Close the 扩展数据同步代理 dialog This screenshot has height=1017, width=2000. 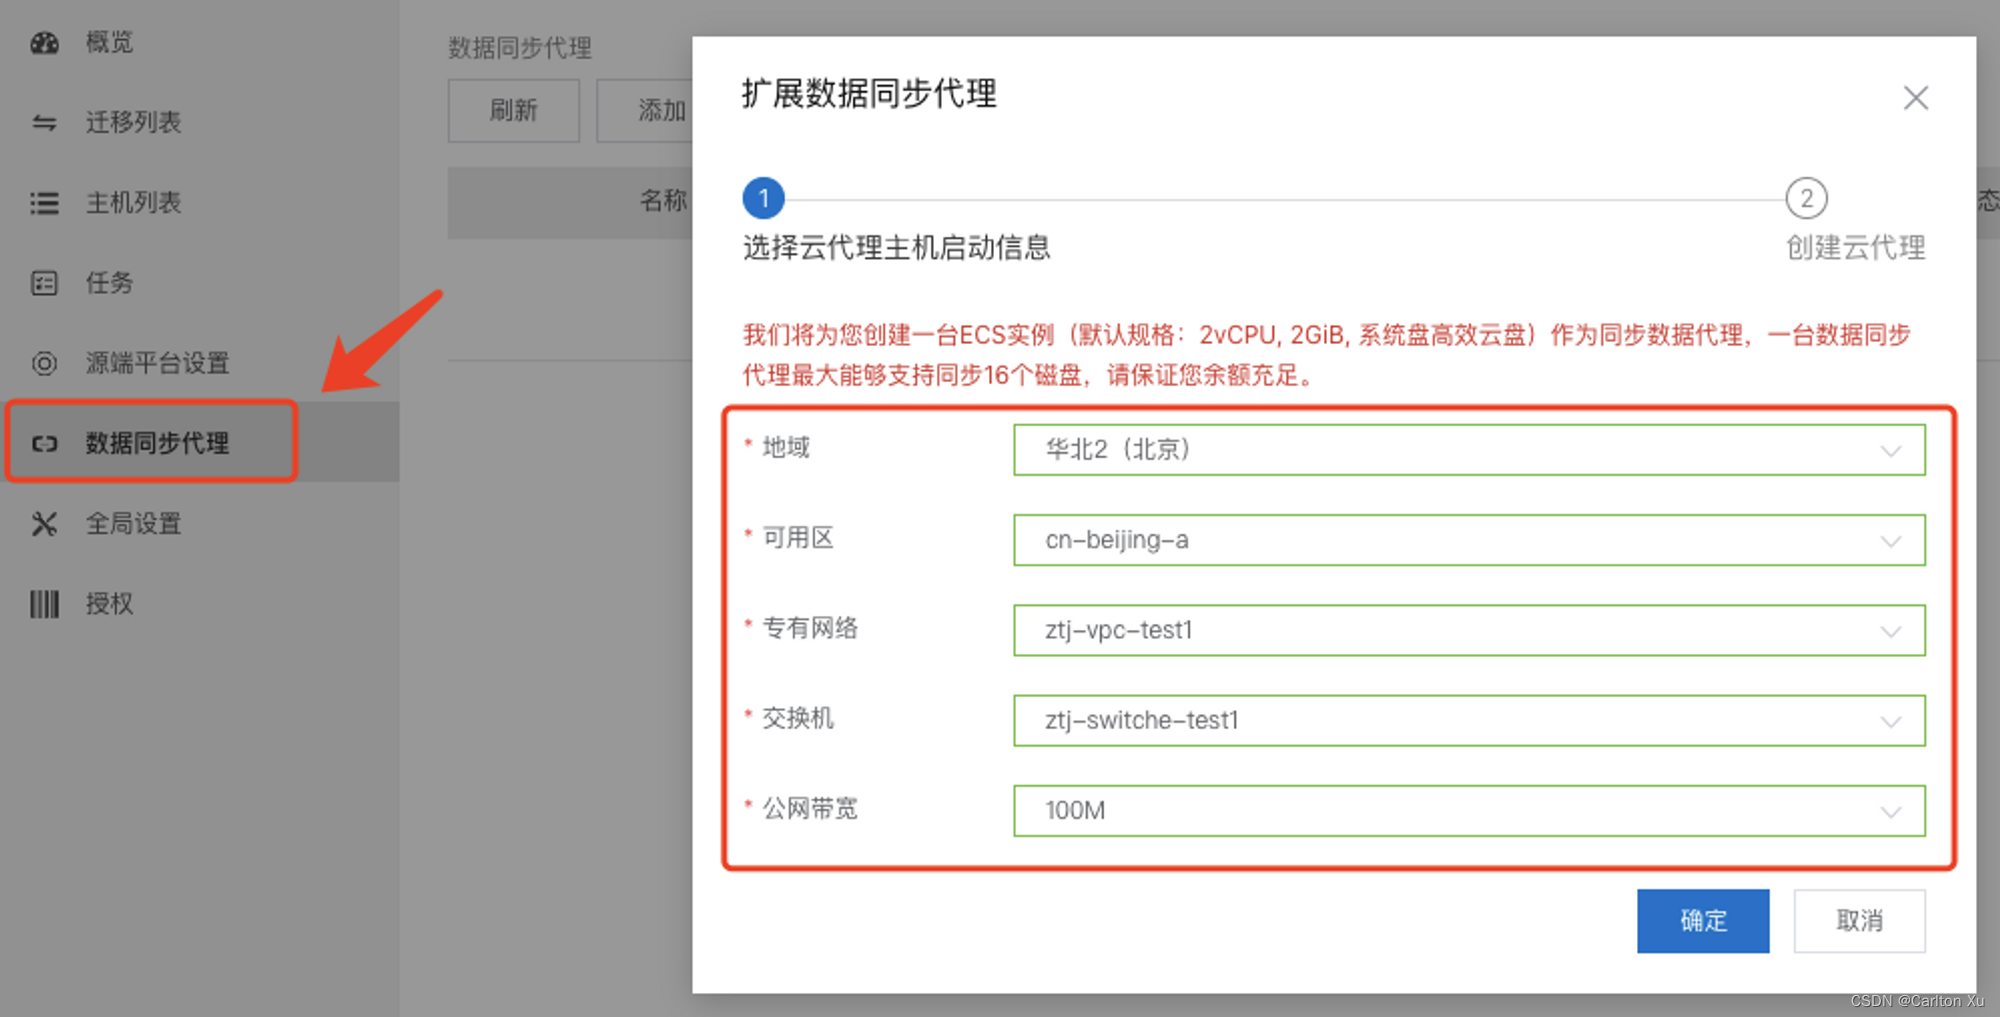click(1915, 98)
